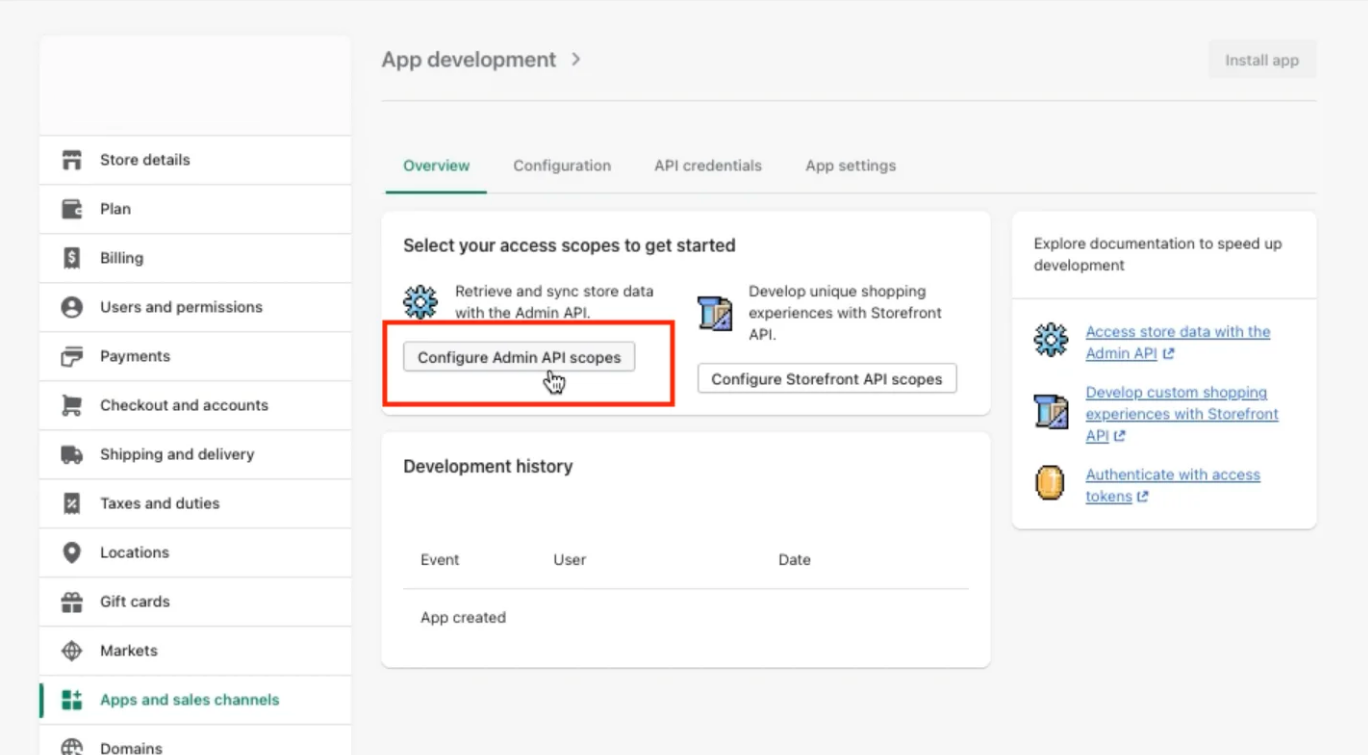Click the Apps and sales channels grid icon

(x=72, y=700)
